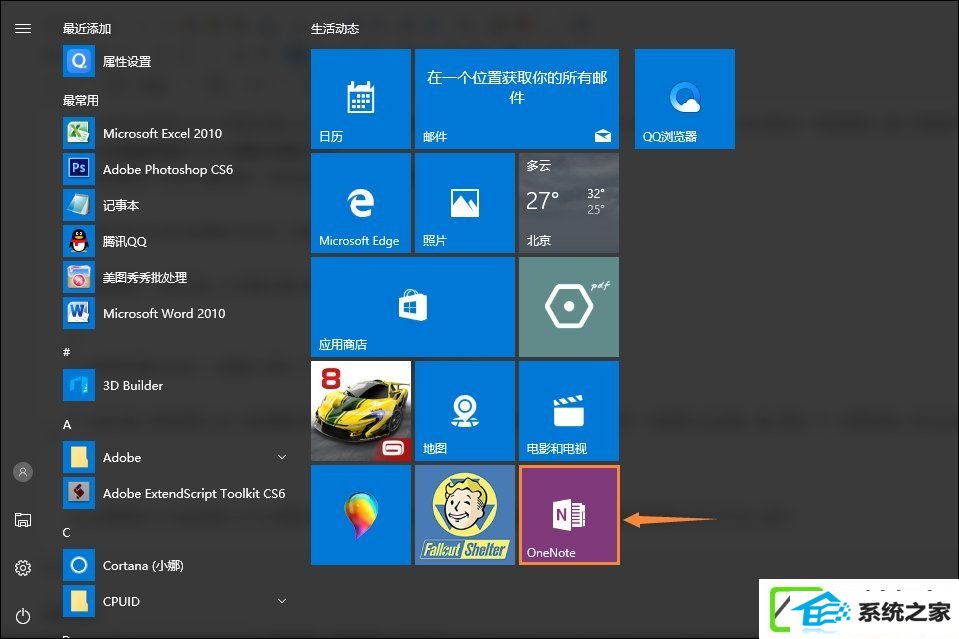Open the pdf hexagon tile
959x639 pixels.
coord(569,307)
